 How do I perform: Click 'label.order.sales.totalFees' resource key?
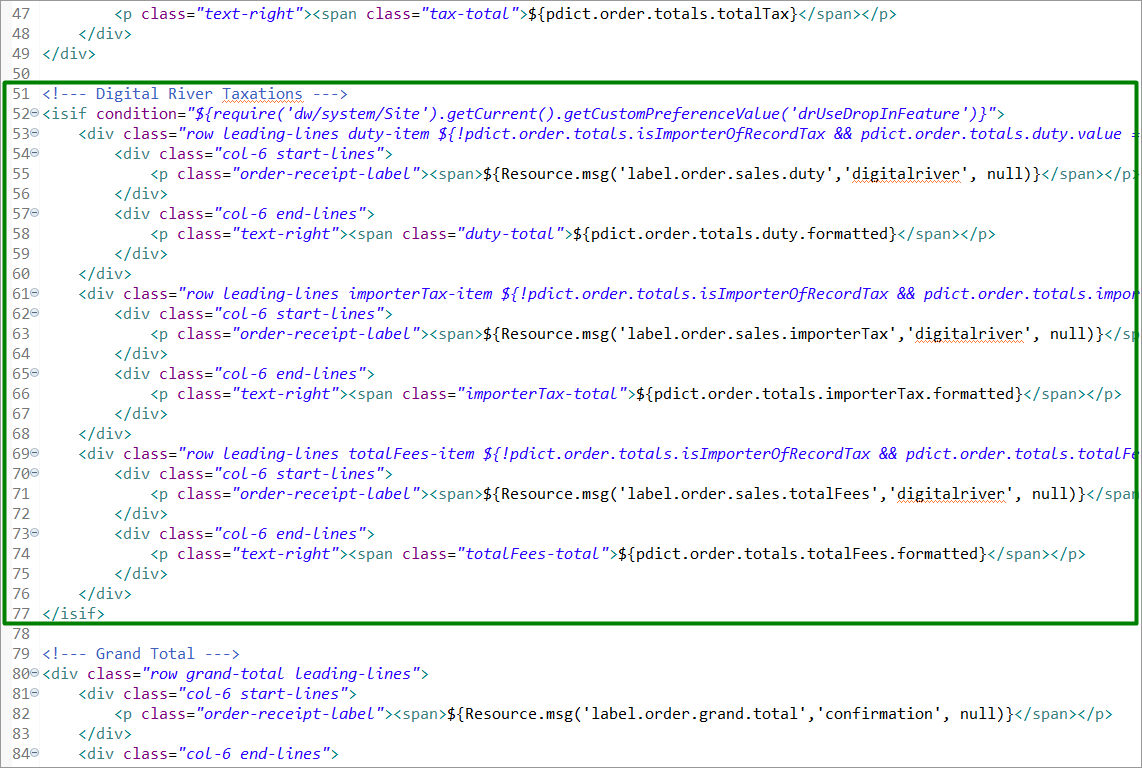pyautogui.click(x=749, y=494)
